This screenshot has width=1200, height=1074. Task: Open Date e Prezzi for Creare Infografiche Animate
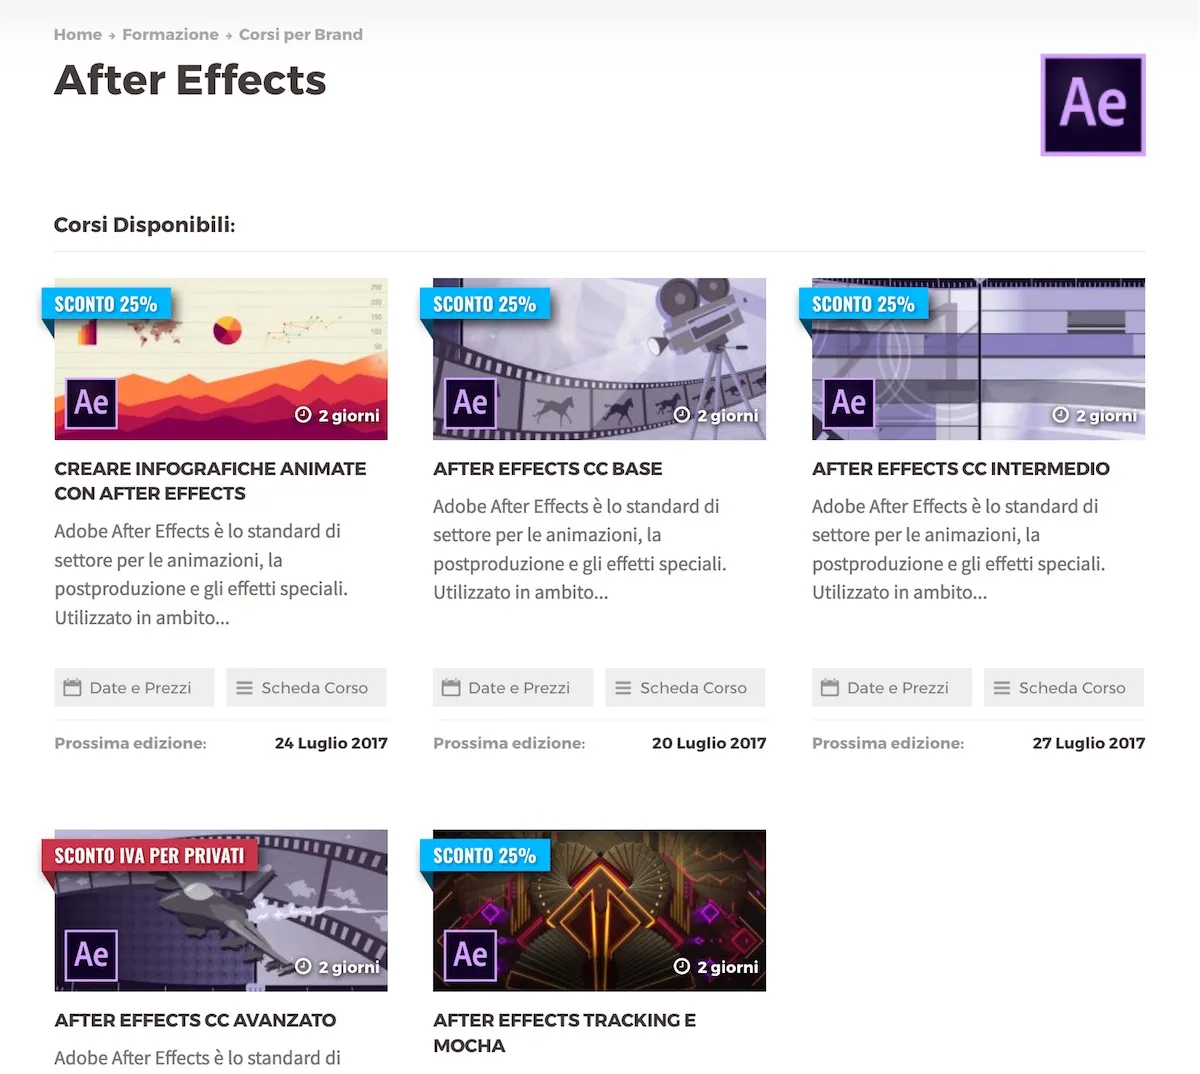133,687
